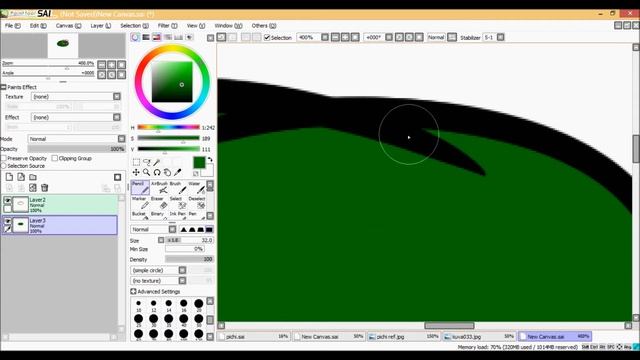Open the 400% zoom level dropdown
Screen dimensions: 640x360
[325, 38]
